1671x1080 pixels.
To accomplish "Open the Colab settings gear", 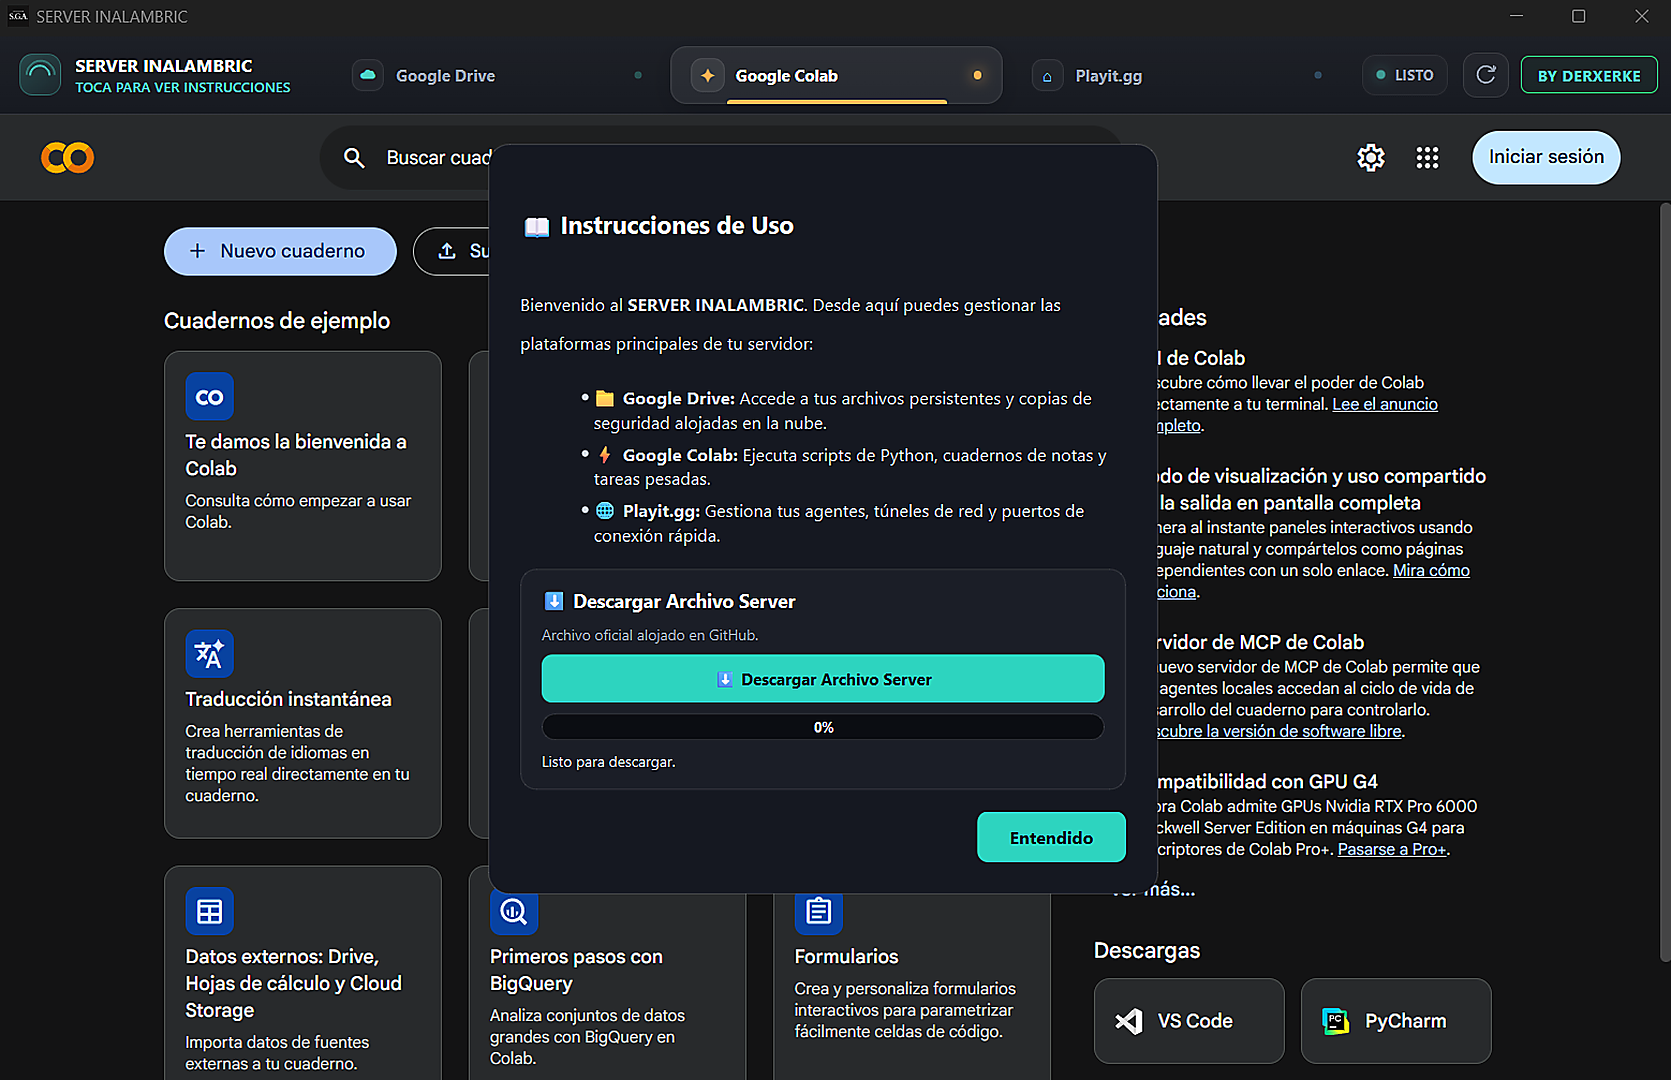I will pyautogui.click(x=1371, y=157).
